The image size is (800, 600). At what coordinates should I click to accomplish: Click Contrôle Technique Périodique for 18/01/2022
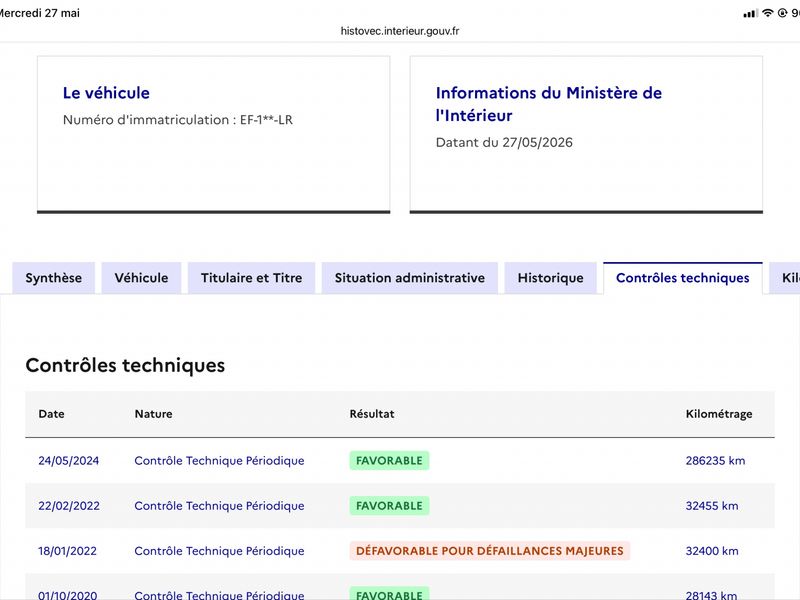[219, 551]
